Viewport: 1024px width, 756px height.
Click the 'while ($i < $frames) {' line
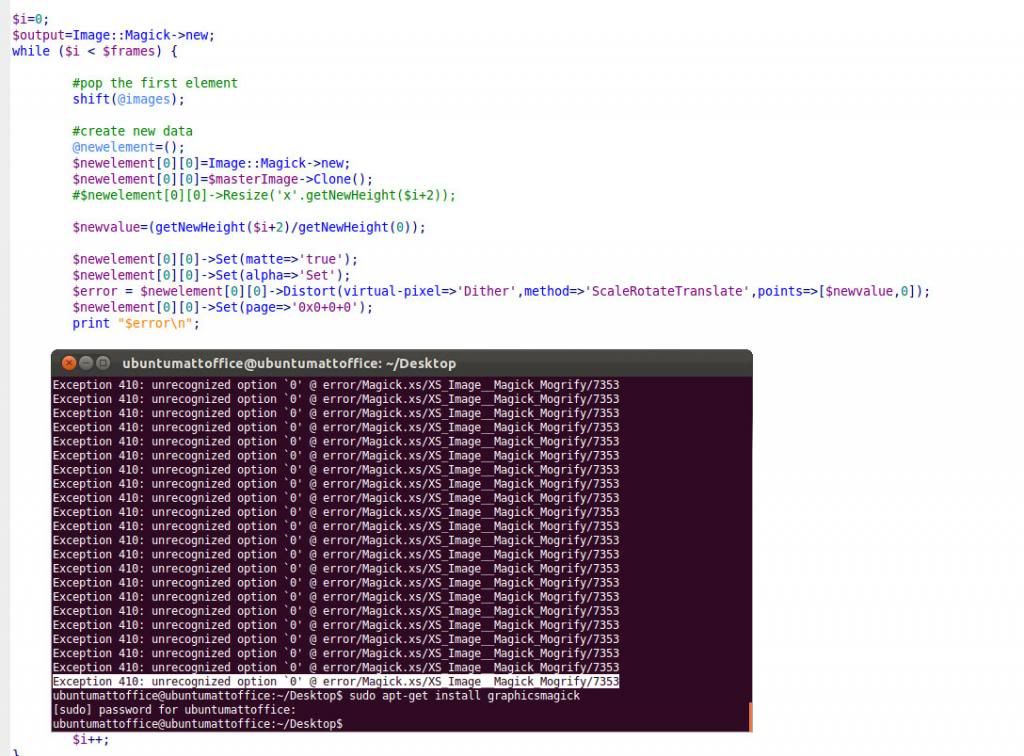point(95,51)
